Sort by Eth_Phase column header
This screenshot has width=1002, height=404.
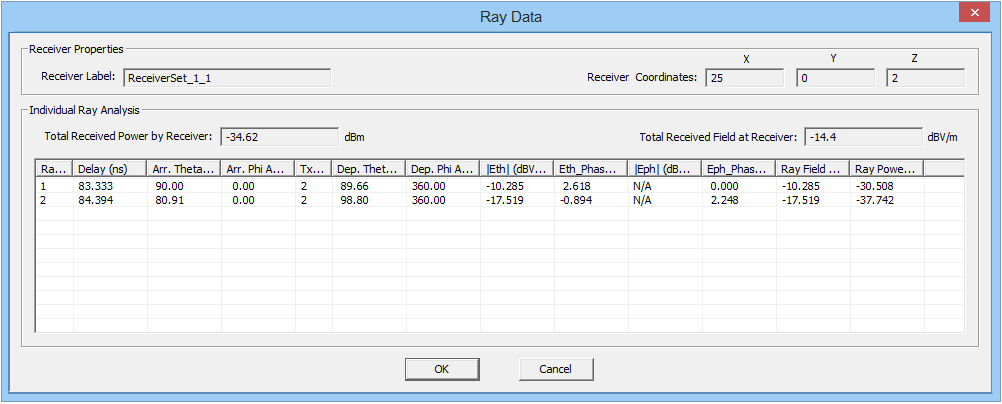591,169
